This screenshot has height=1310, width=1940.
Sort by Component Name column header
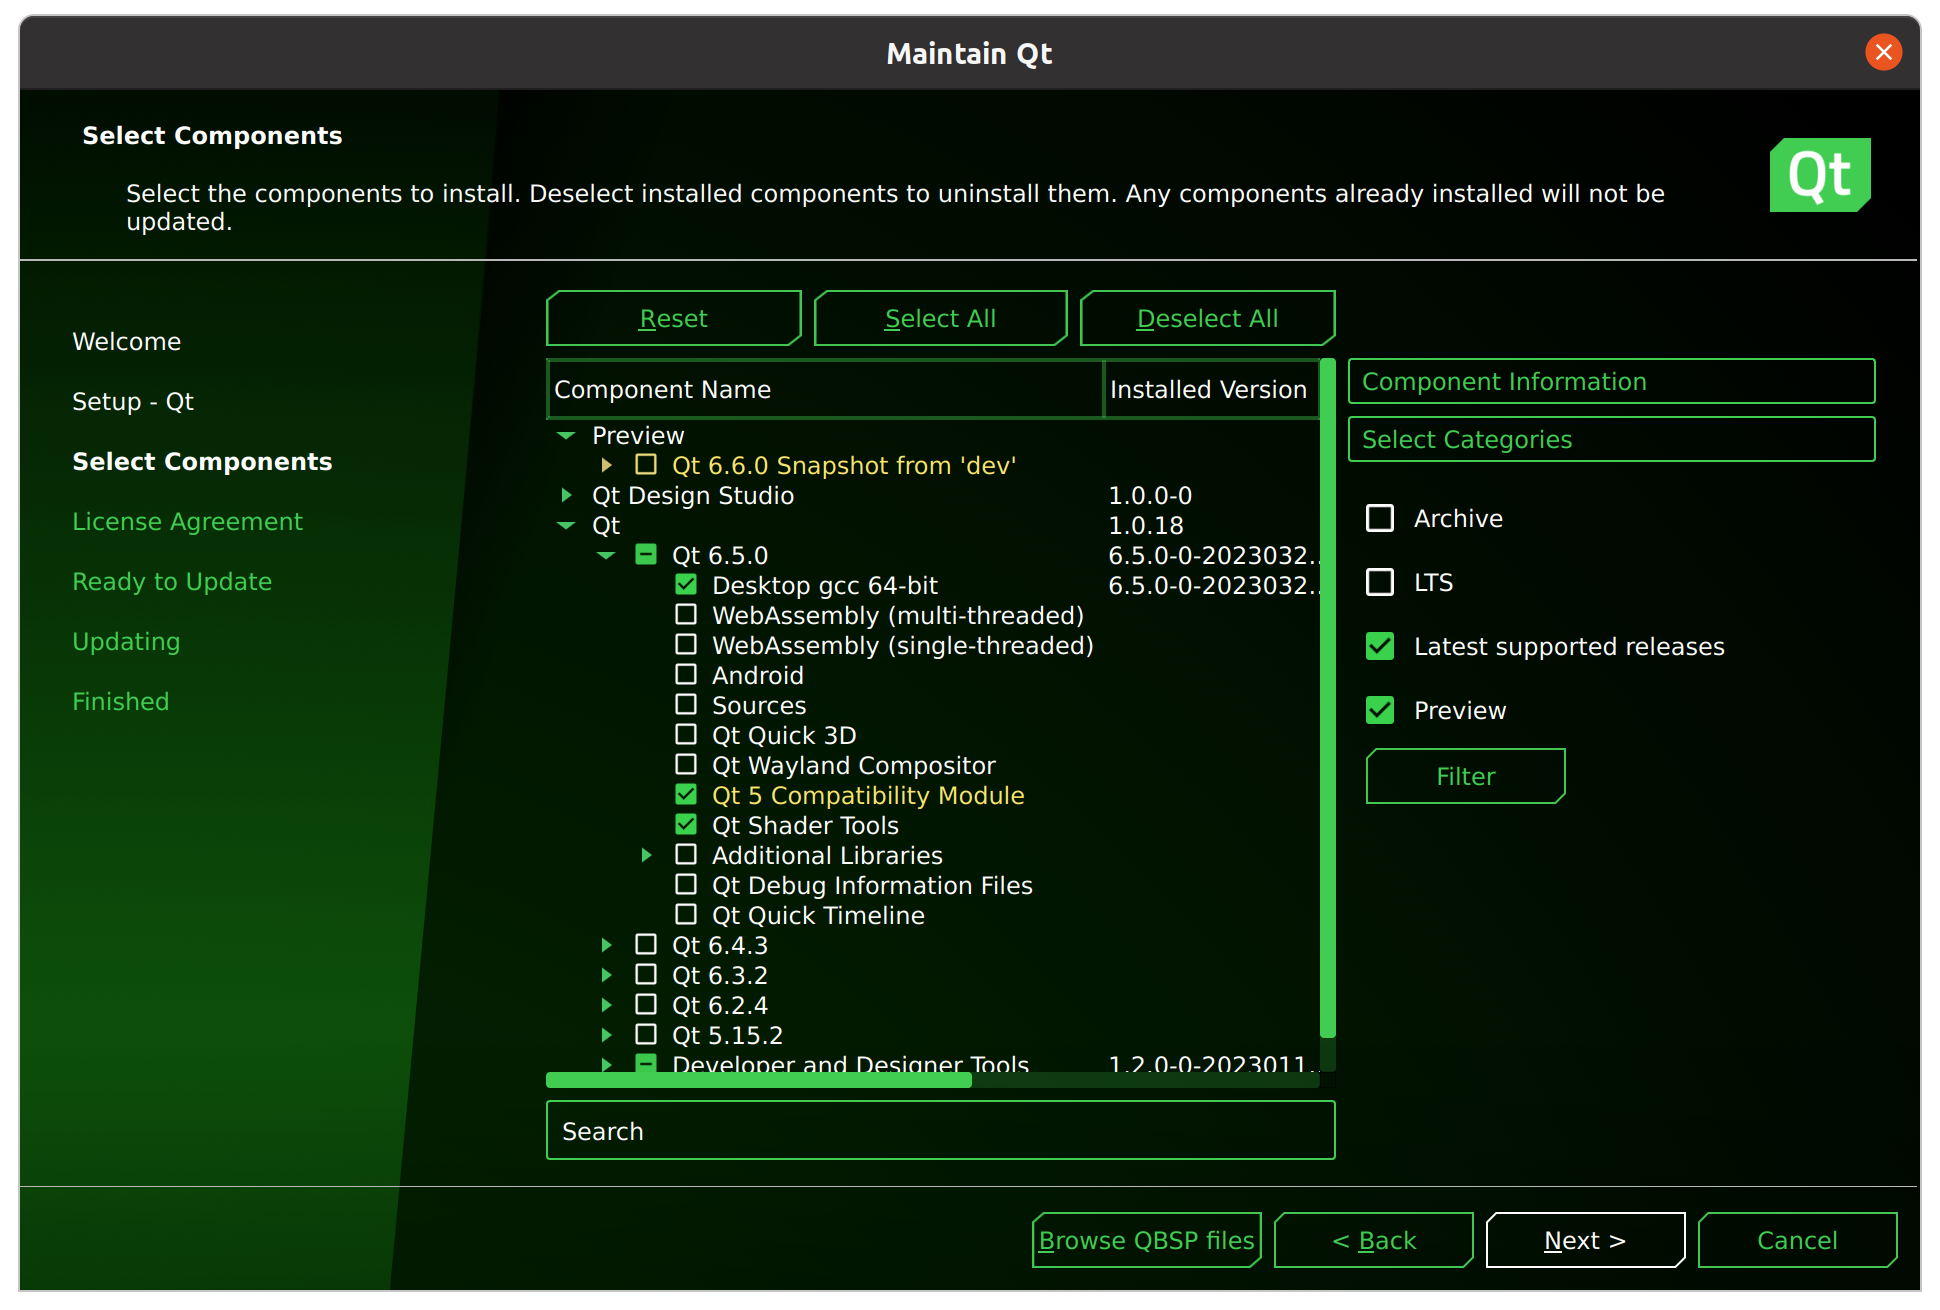(825, 389)
